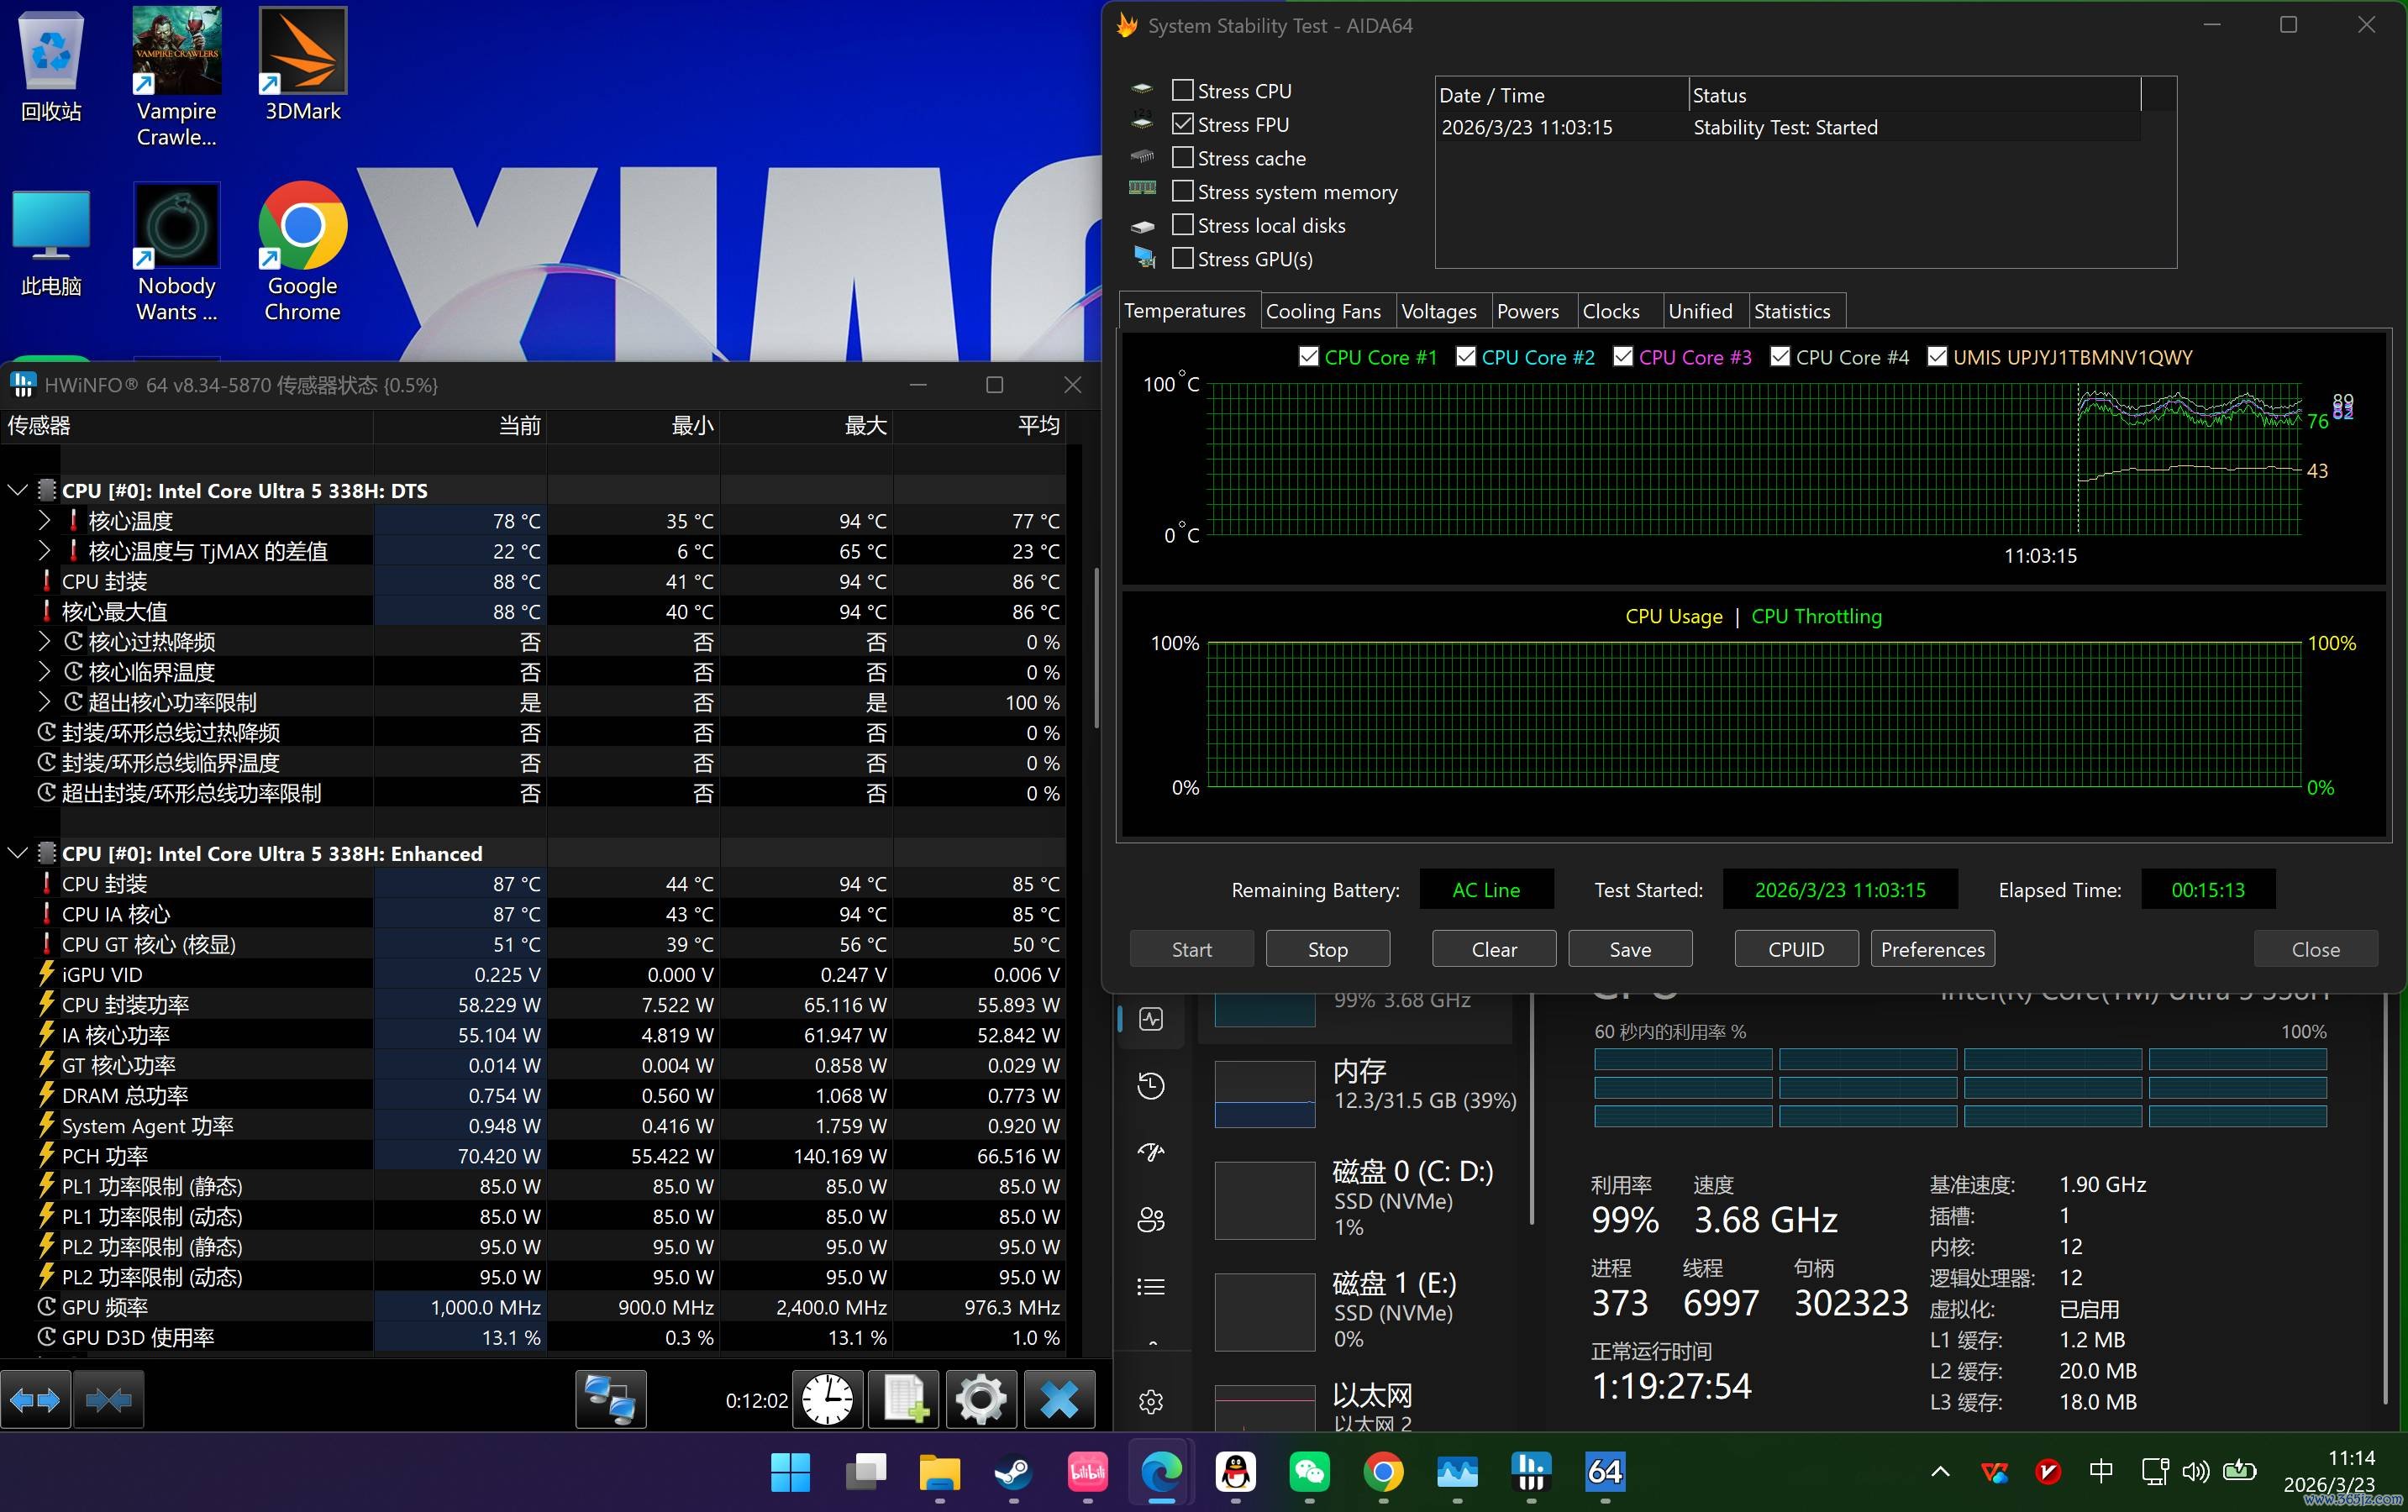Toggle CPU Core #1 graph checkbox
Image resolution: width=2408 pixels, height=1512 pixels.
pyautogui.click(x=1308, y=357)
